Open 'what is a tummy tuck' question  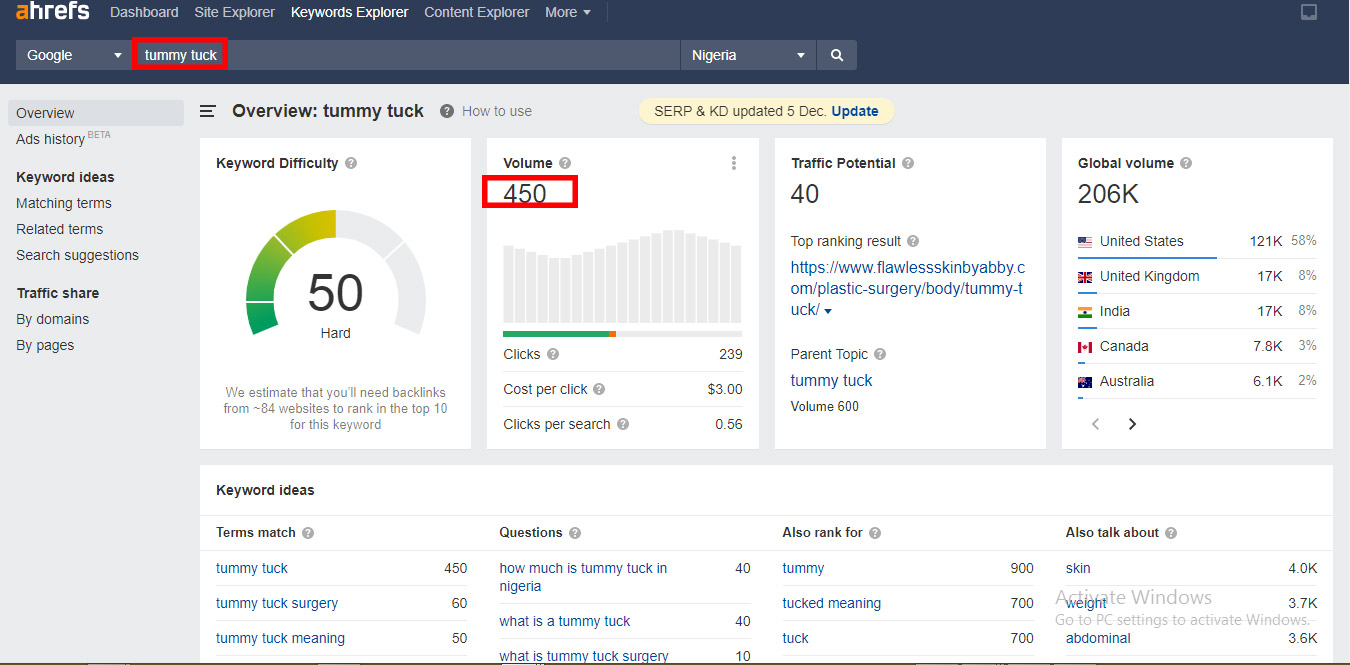pyautogui.click(x=565, y=621)
